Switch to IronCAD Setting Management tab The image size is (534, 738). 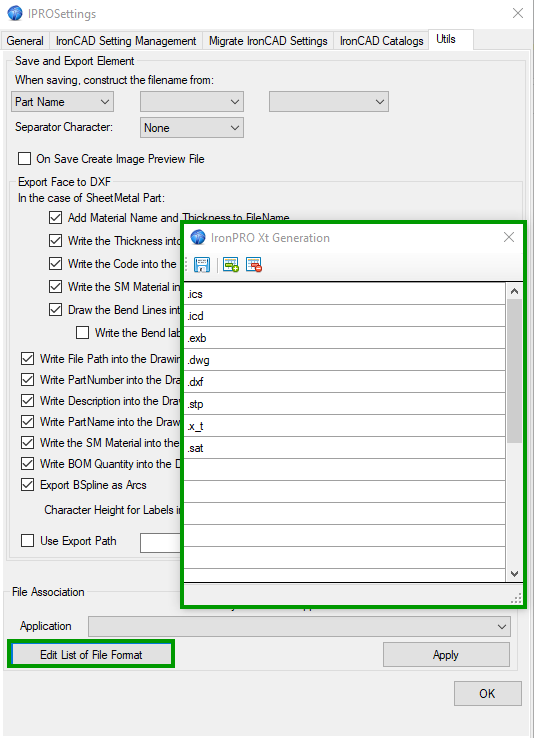tap(126, 41)
